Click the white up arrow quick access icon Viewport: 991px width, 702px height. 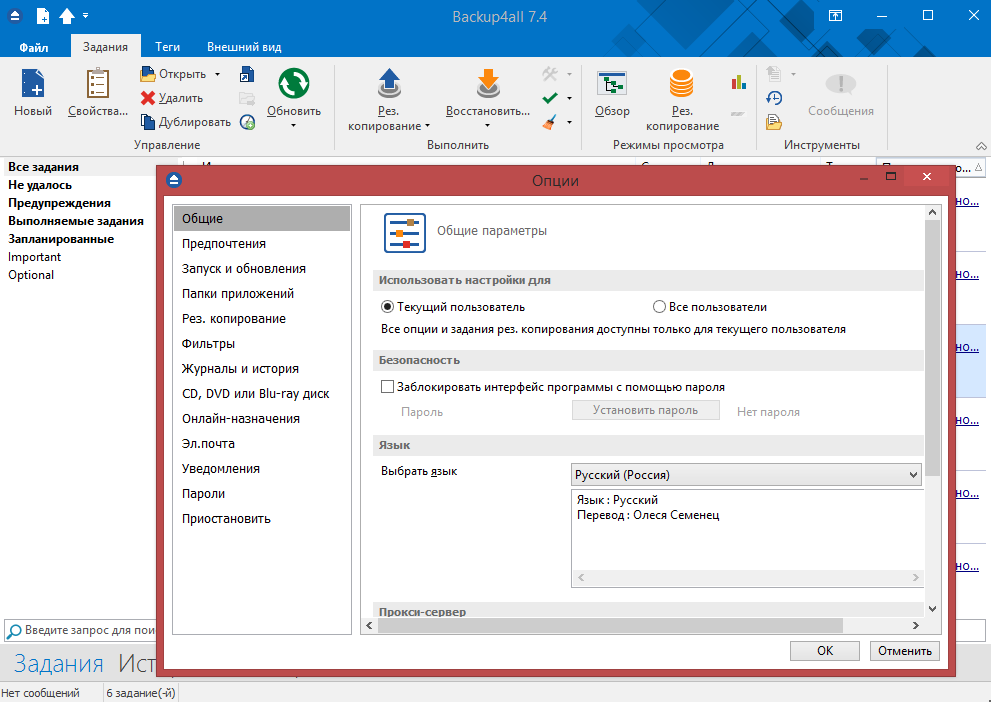67,16
